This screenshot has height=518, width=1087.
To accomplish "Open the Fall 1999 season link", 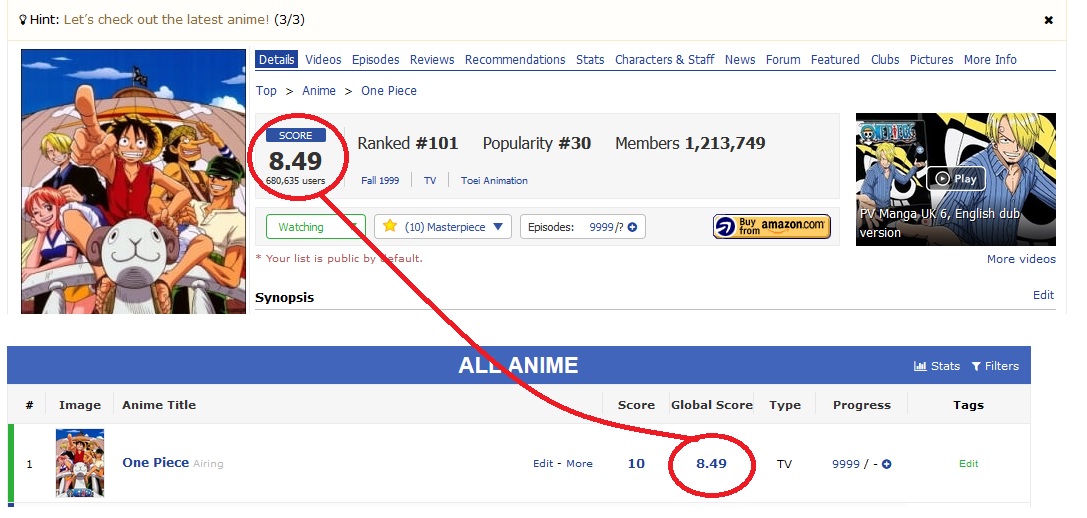I will coord(380,180).
